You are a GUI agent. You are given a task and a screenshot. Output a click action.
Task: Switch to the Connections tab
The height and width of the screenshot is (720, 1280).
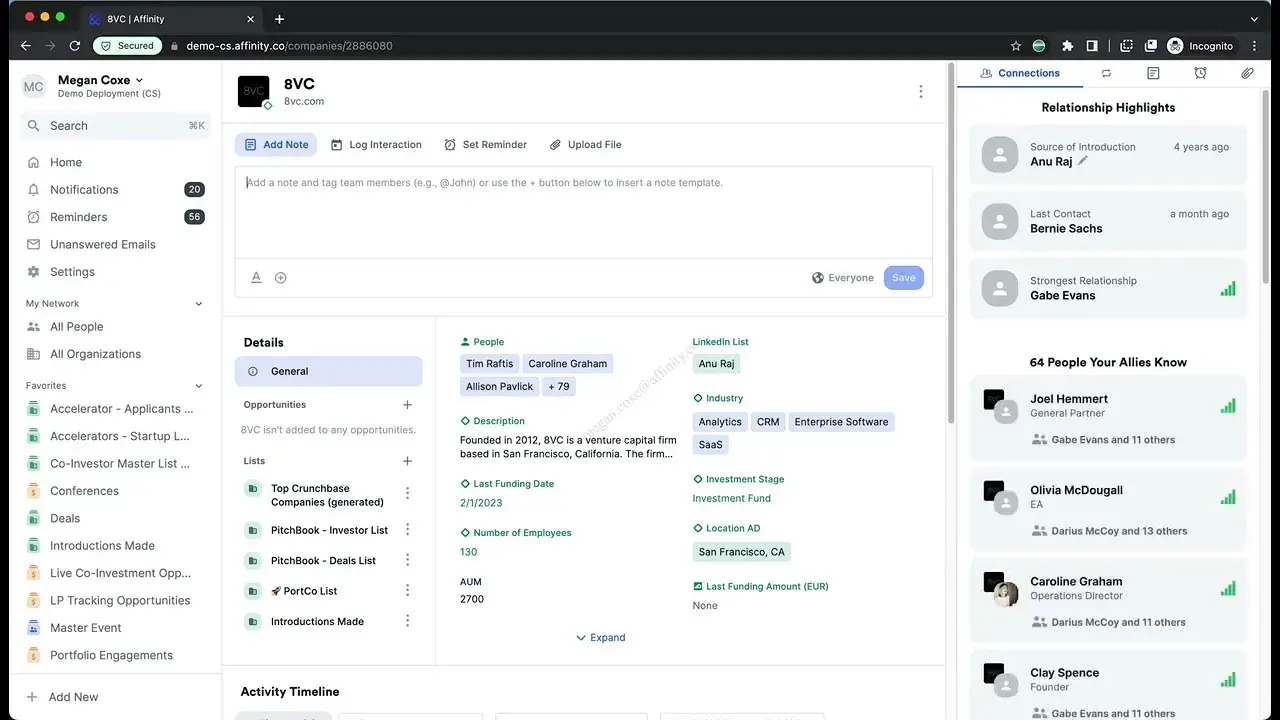pos(1019,72)
